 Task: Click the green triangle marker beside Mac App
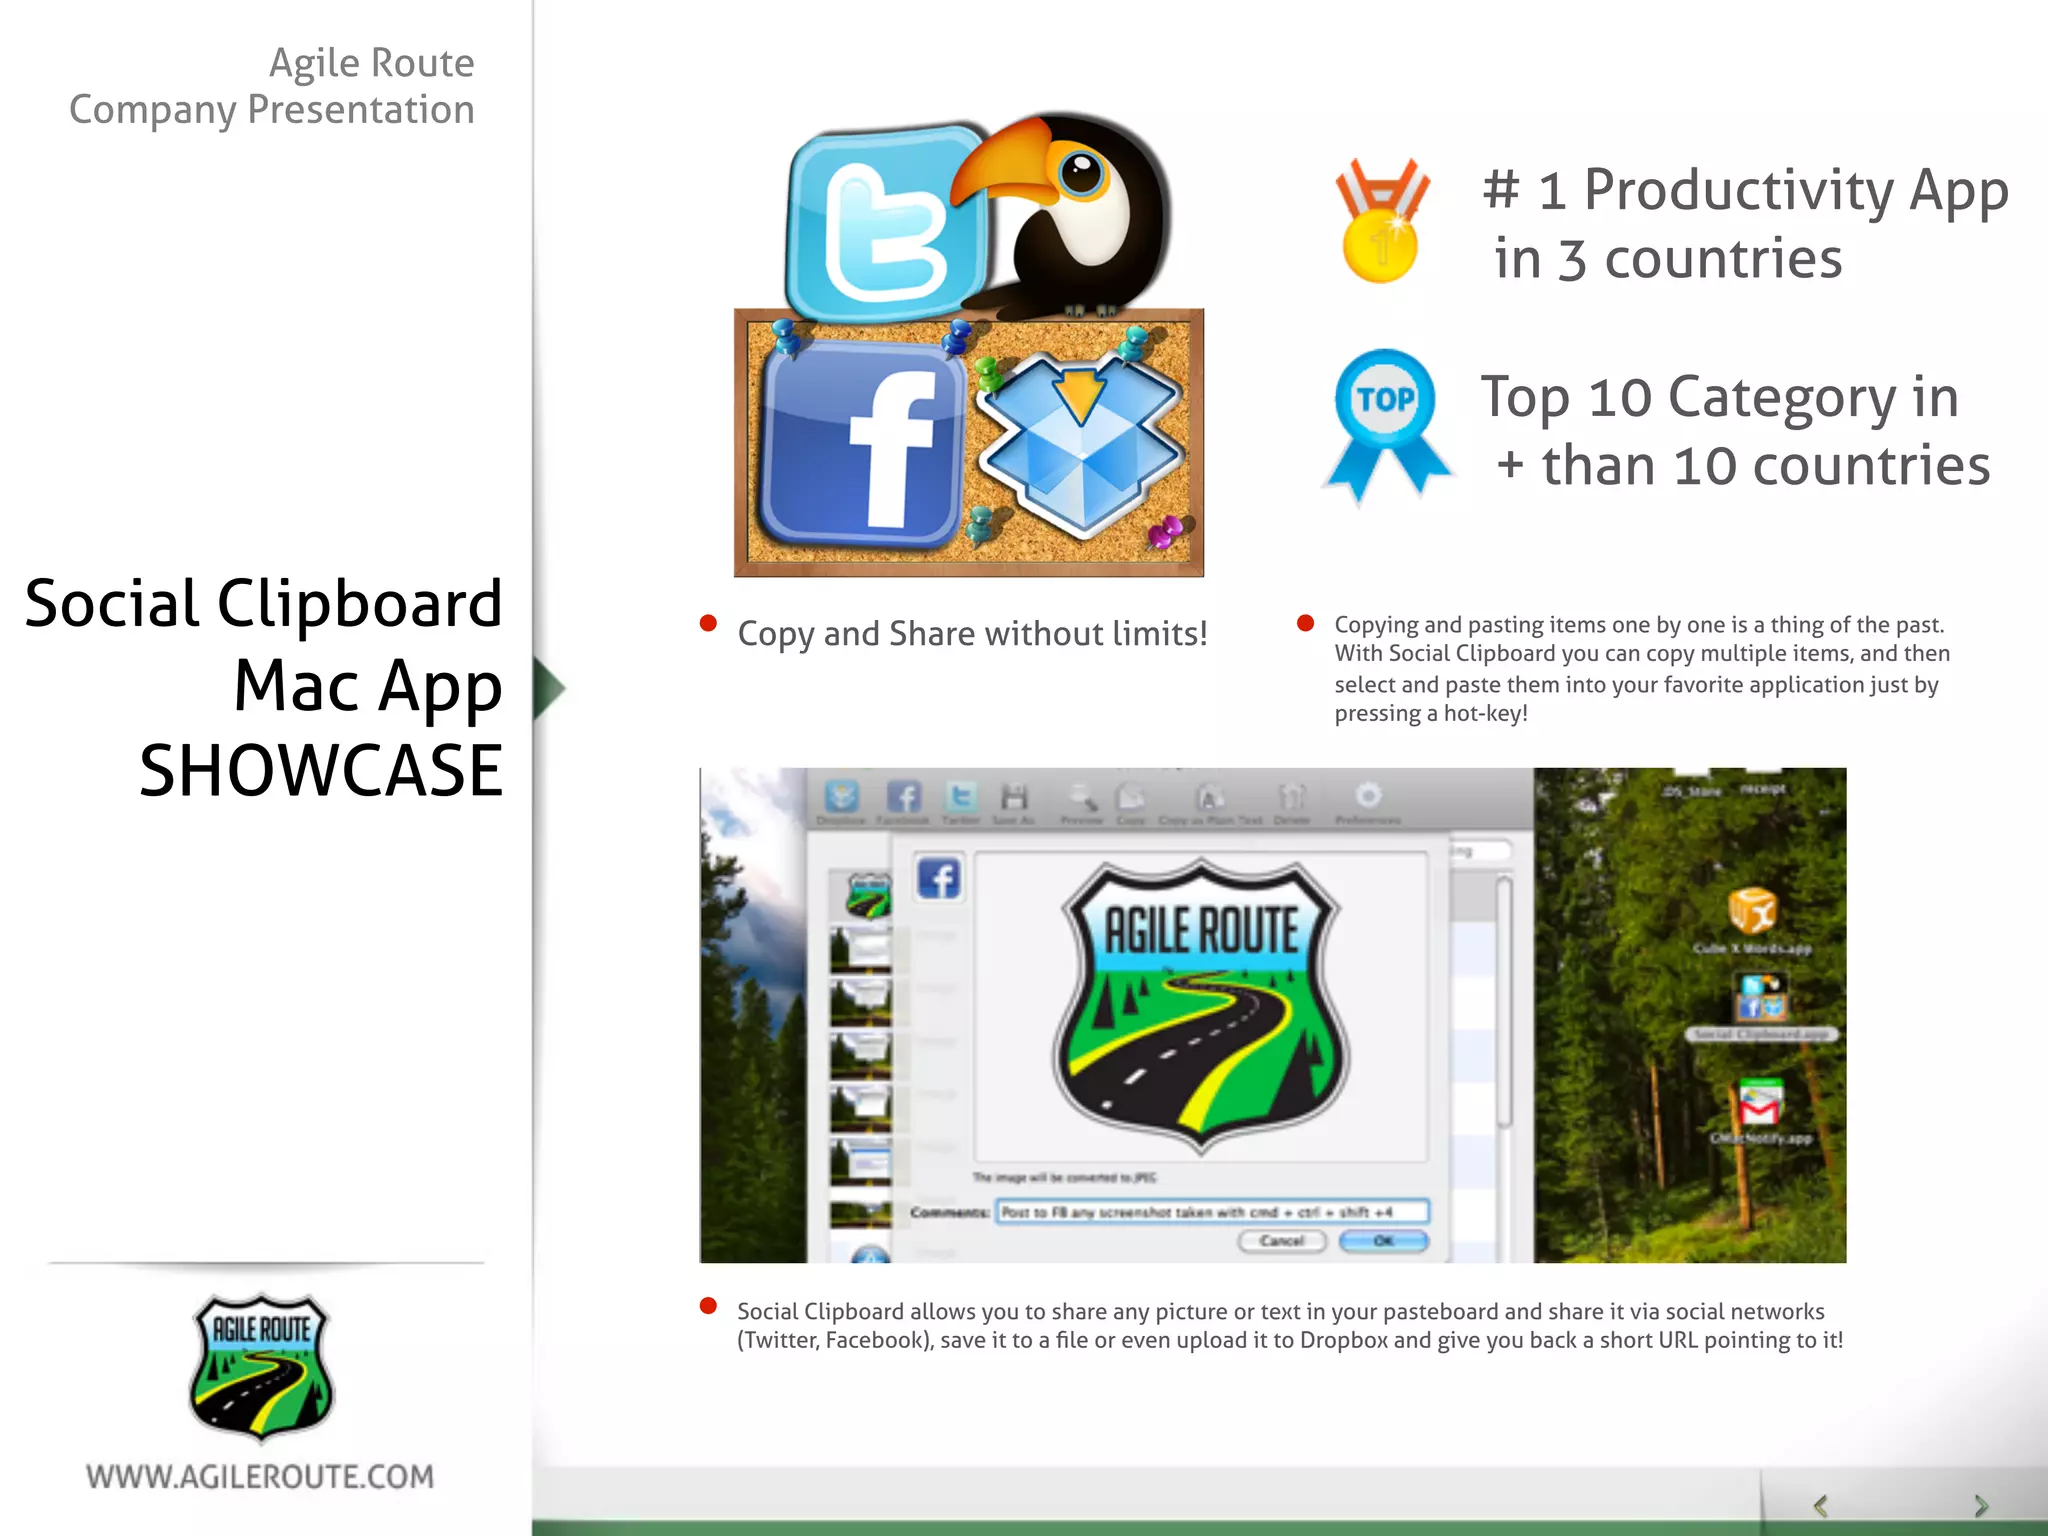pyautogui.click(x=548, y=688)
